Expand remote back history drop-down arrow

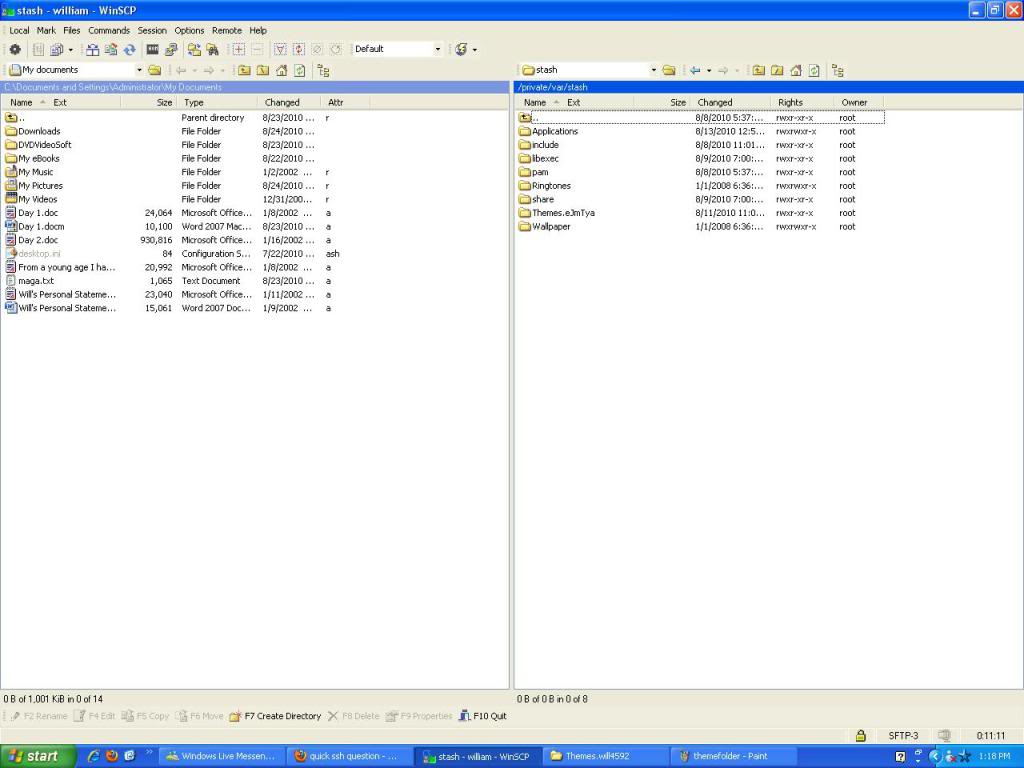709,70
